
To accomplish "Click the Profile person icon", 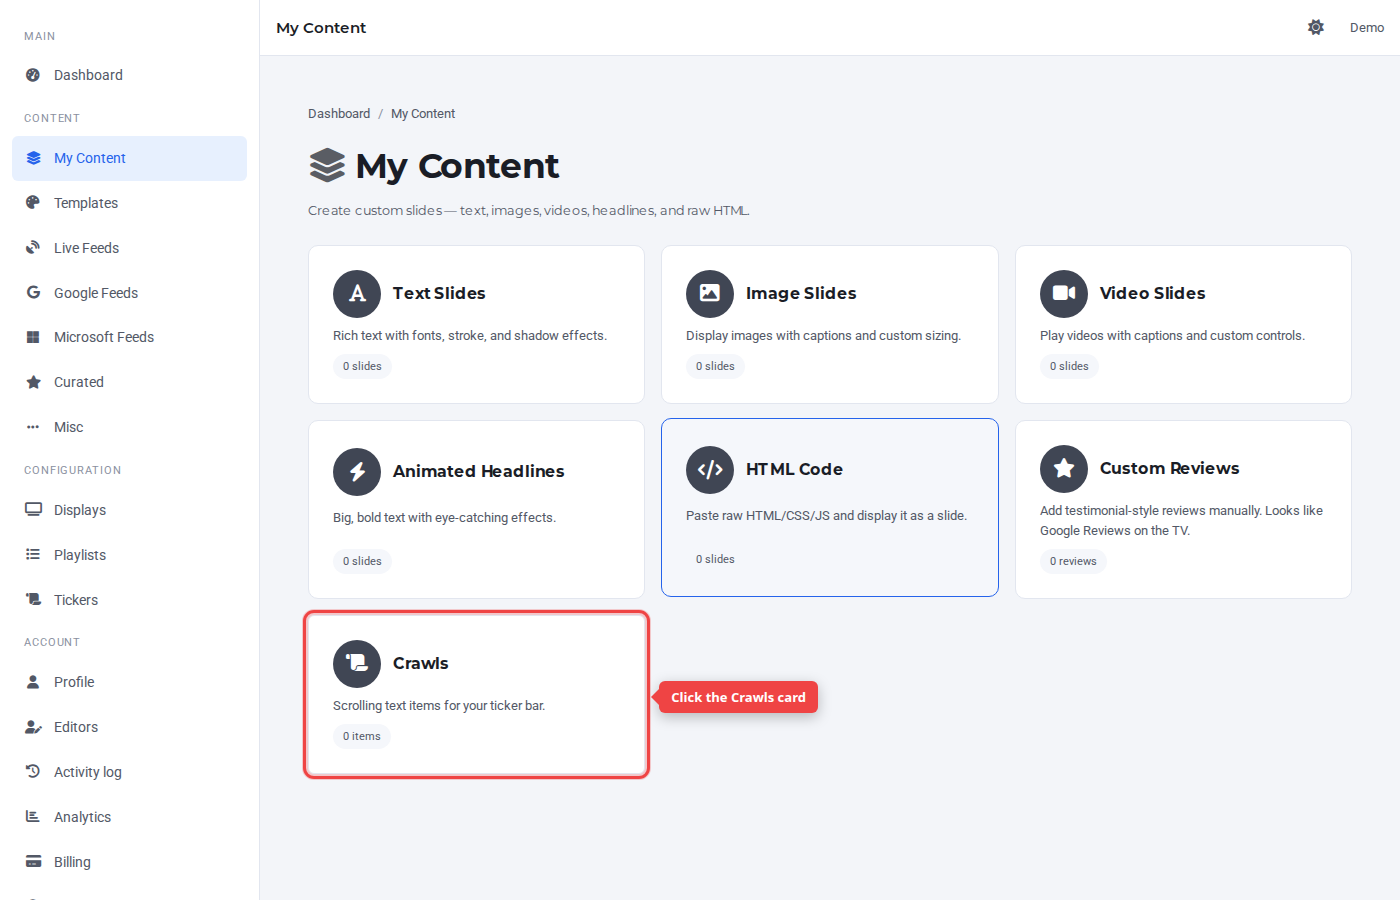I will tap(33, 682).
